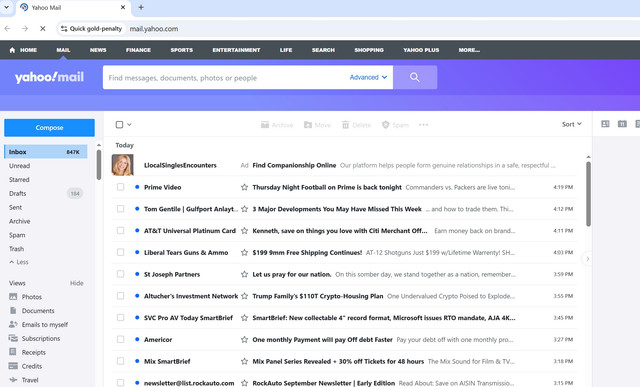
Task: Star the St Joseph Partners email
Action: [x=244, y=274]
